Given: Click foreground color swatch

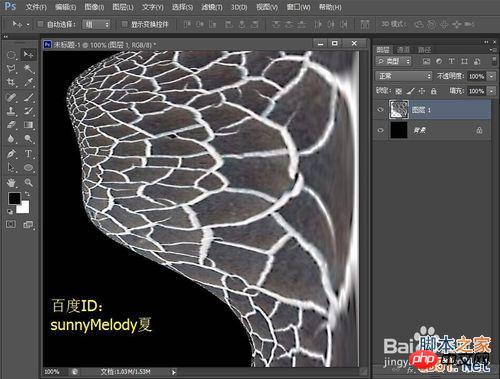Looking at the screenshot, I should coord(14,198).
